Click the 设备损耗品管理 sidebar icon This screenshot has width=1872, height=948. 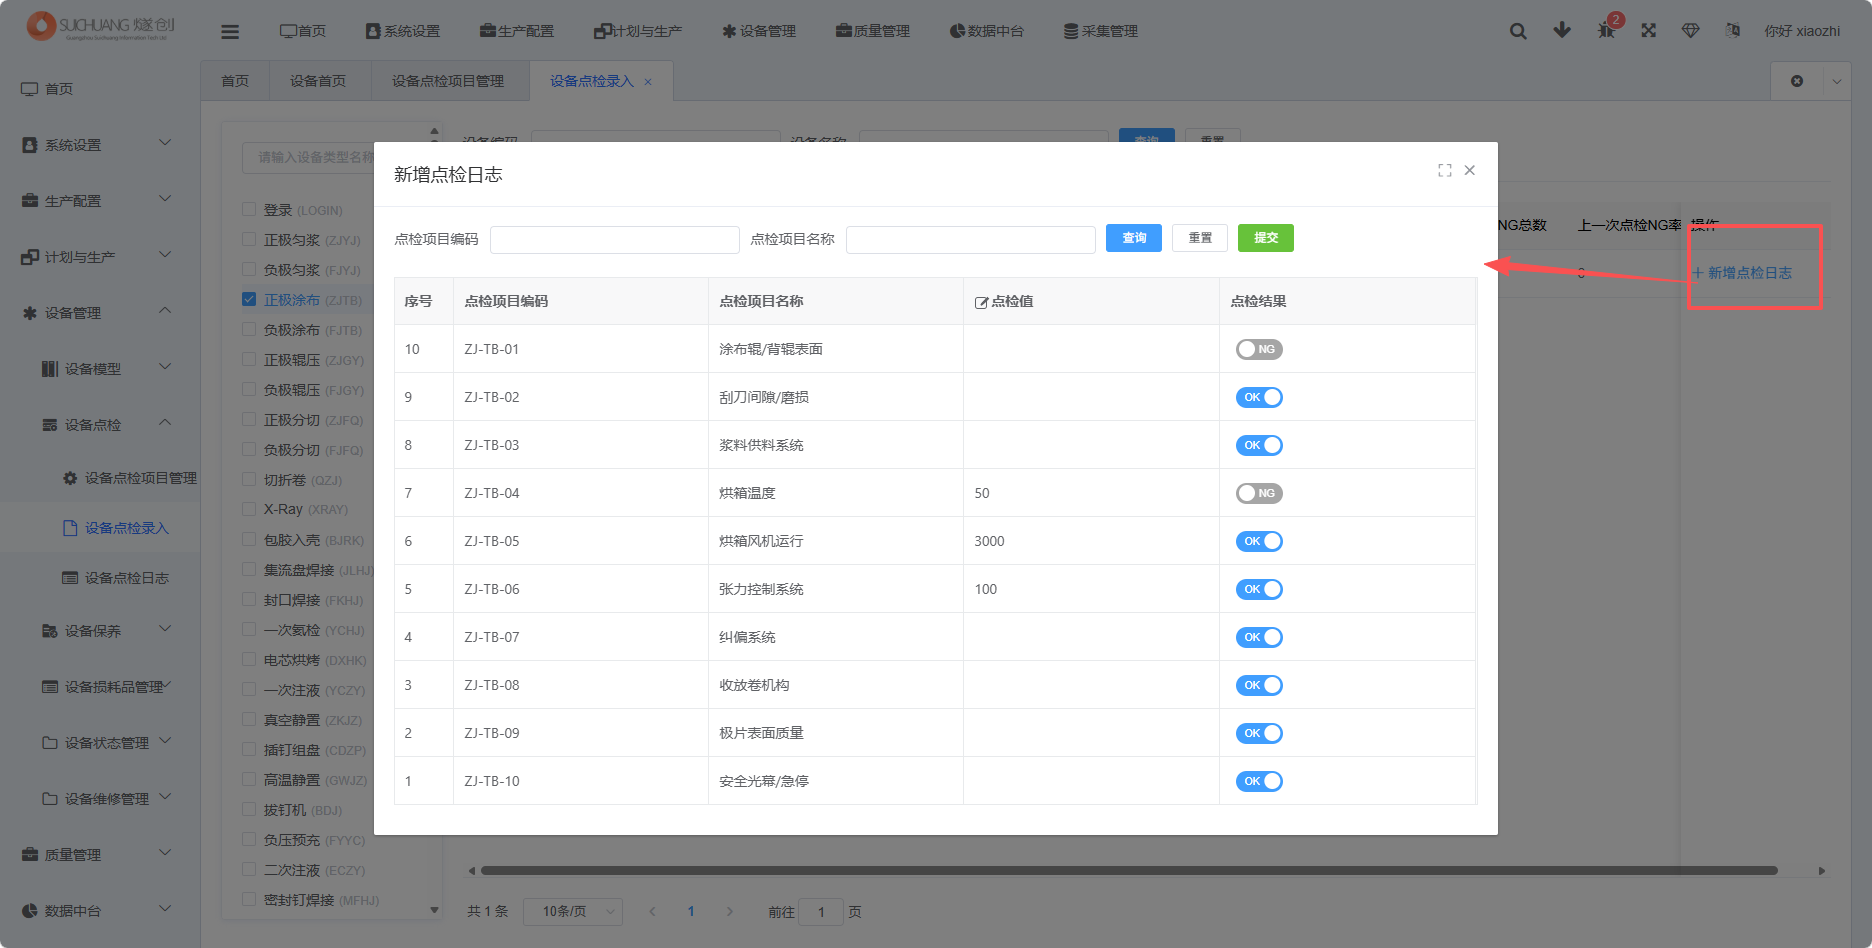(x=50, y=687)
